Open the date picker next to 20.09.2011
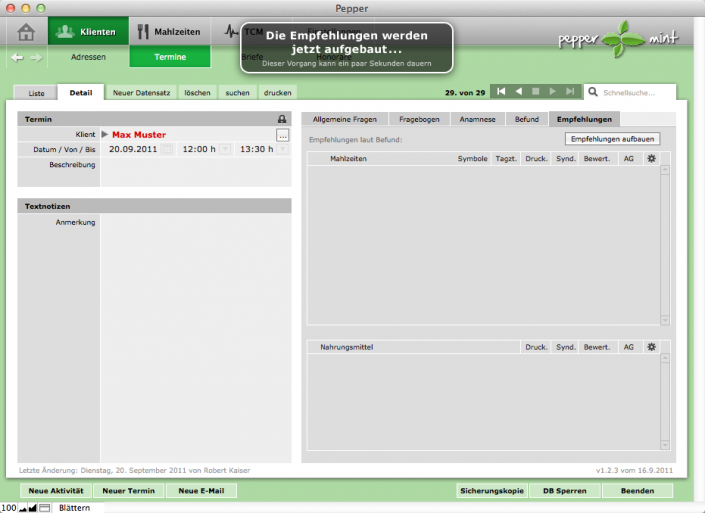Image resolution: width=705 pixels, height=513 pixels. 167,149
